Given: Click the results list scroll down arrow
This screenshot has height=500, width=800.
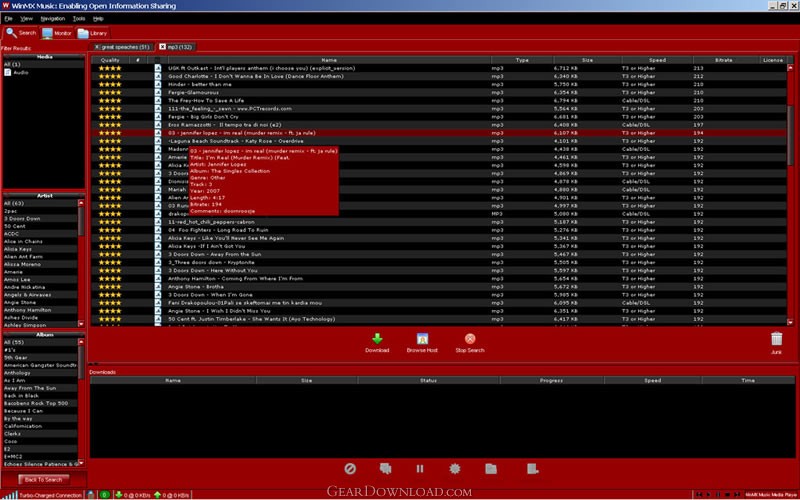Looking at the screenshot, I should coord(790,322).
